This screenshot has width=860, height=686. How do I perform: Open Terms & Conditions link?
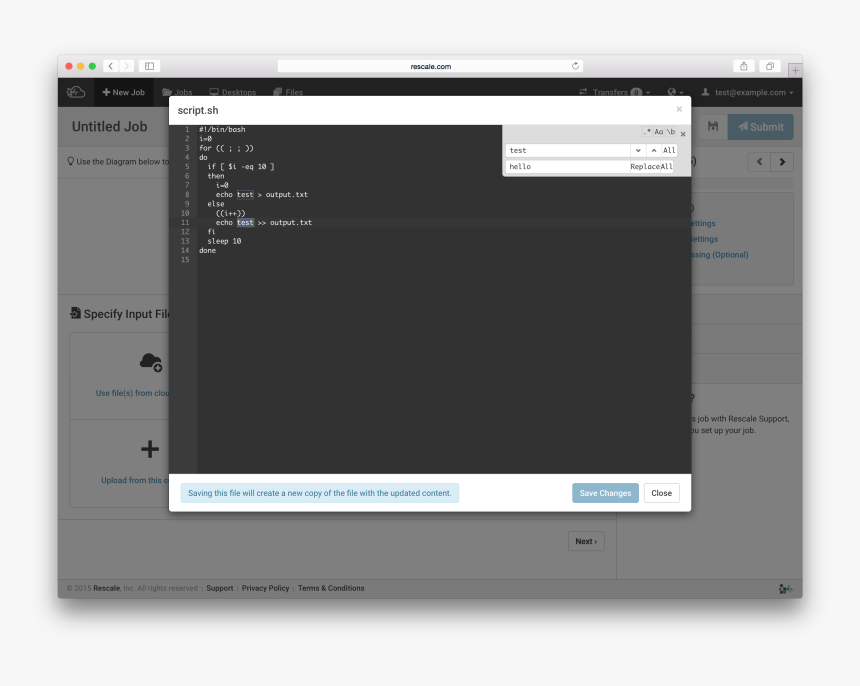point(331,588)
